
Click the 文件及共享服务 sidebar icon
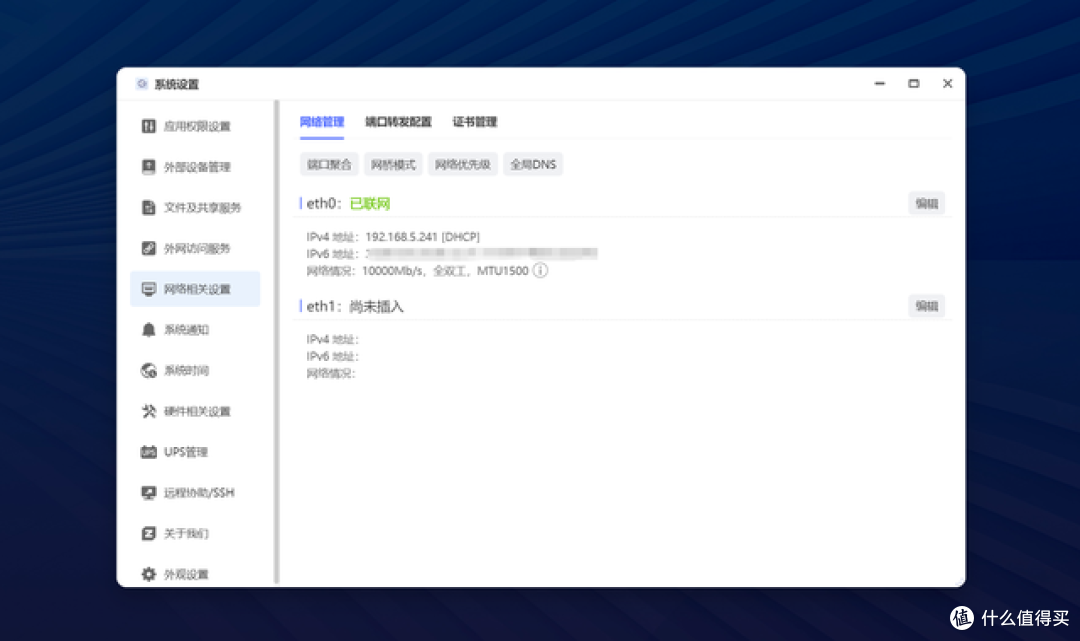click(148, 207)
